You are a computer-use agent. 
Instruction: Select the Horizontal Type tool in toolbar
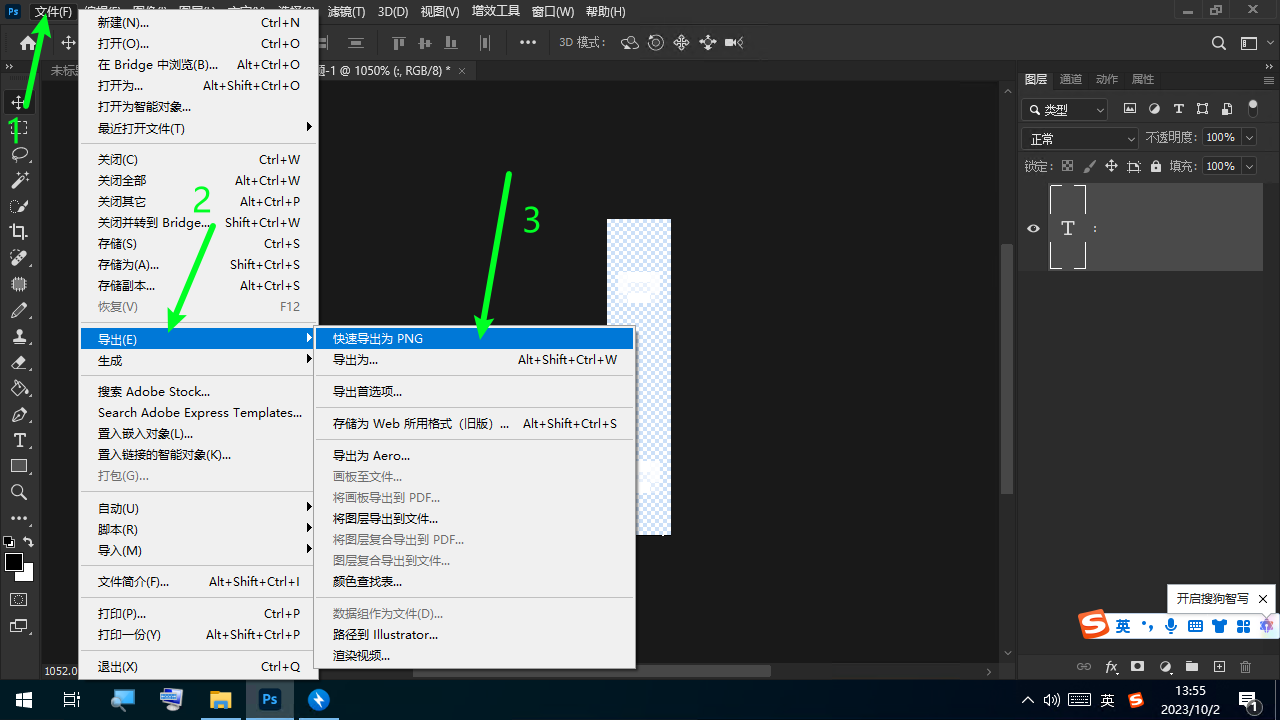tap(19, 441)
